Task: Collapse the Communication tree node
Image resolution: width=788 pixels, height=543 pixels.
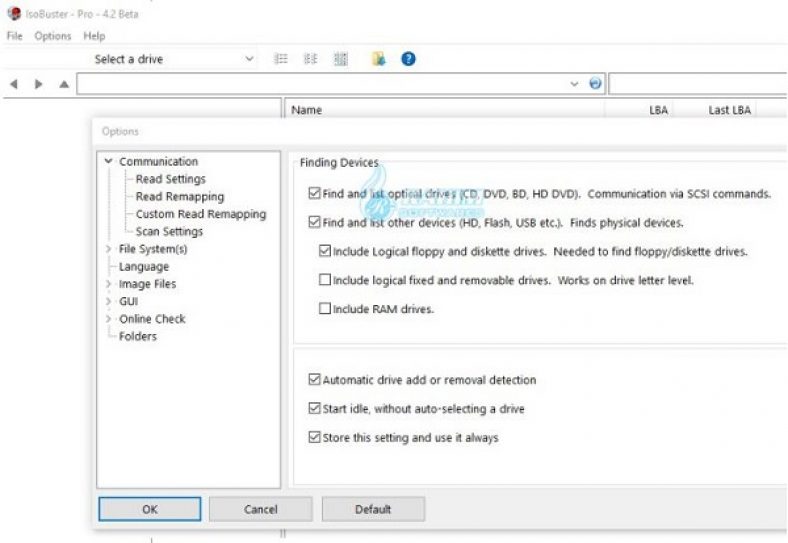Action: pyautogui.click(x=108, y=161)
